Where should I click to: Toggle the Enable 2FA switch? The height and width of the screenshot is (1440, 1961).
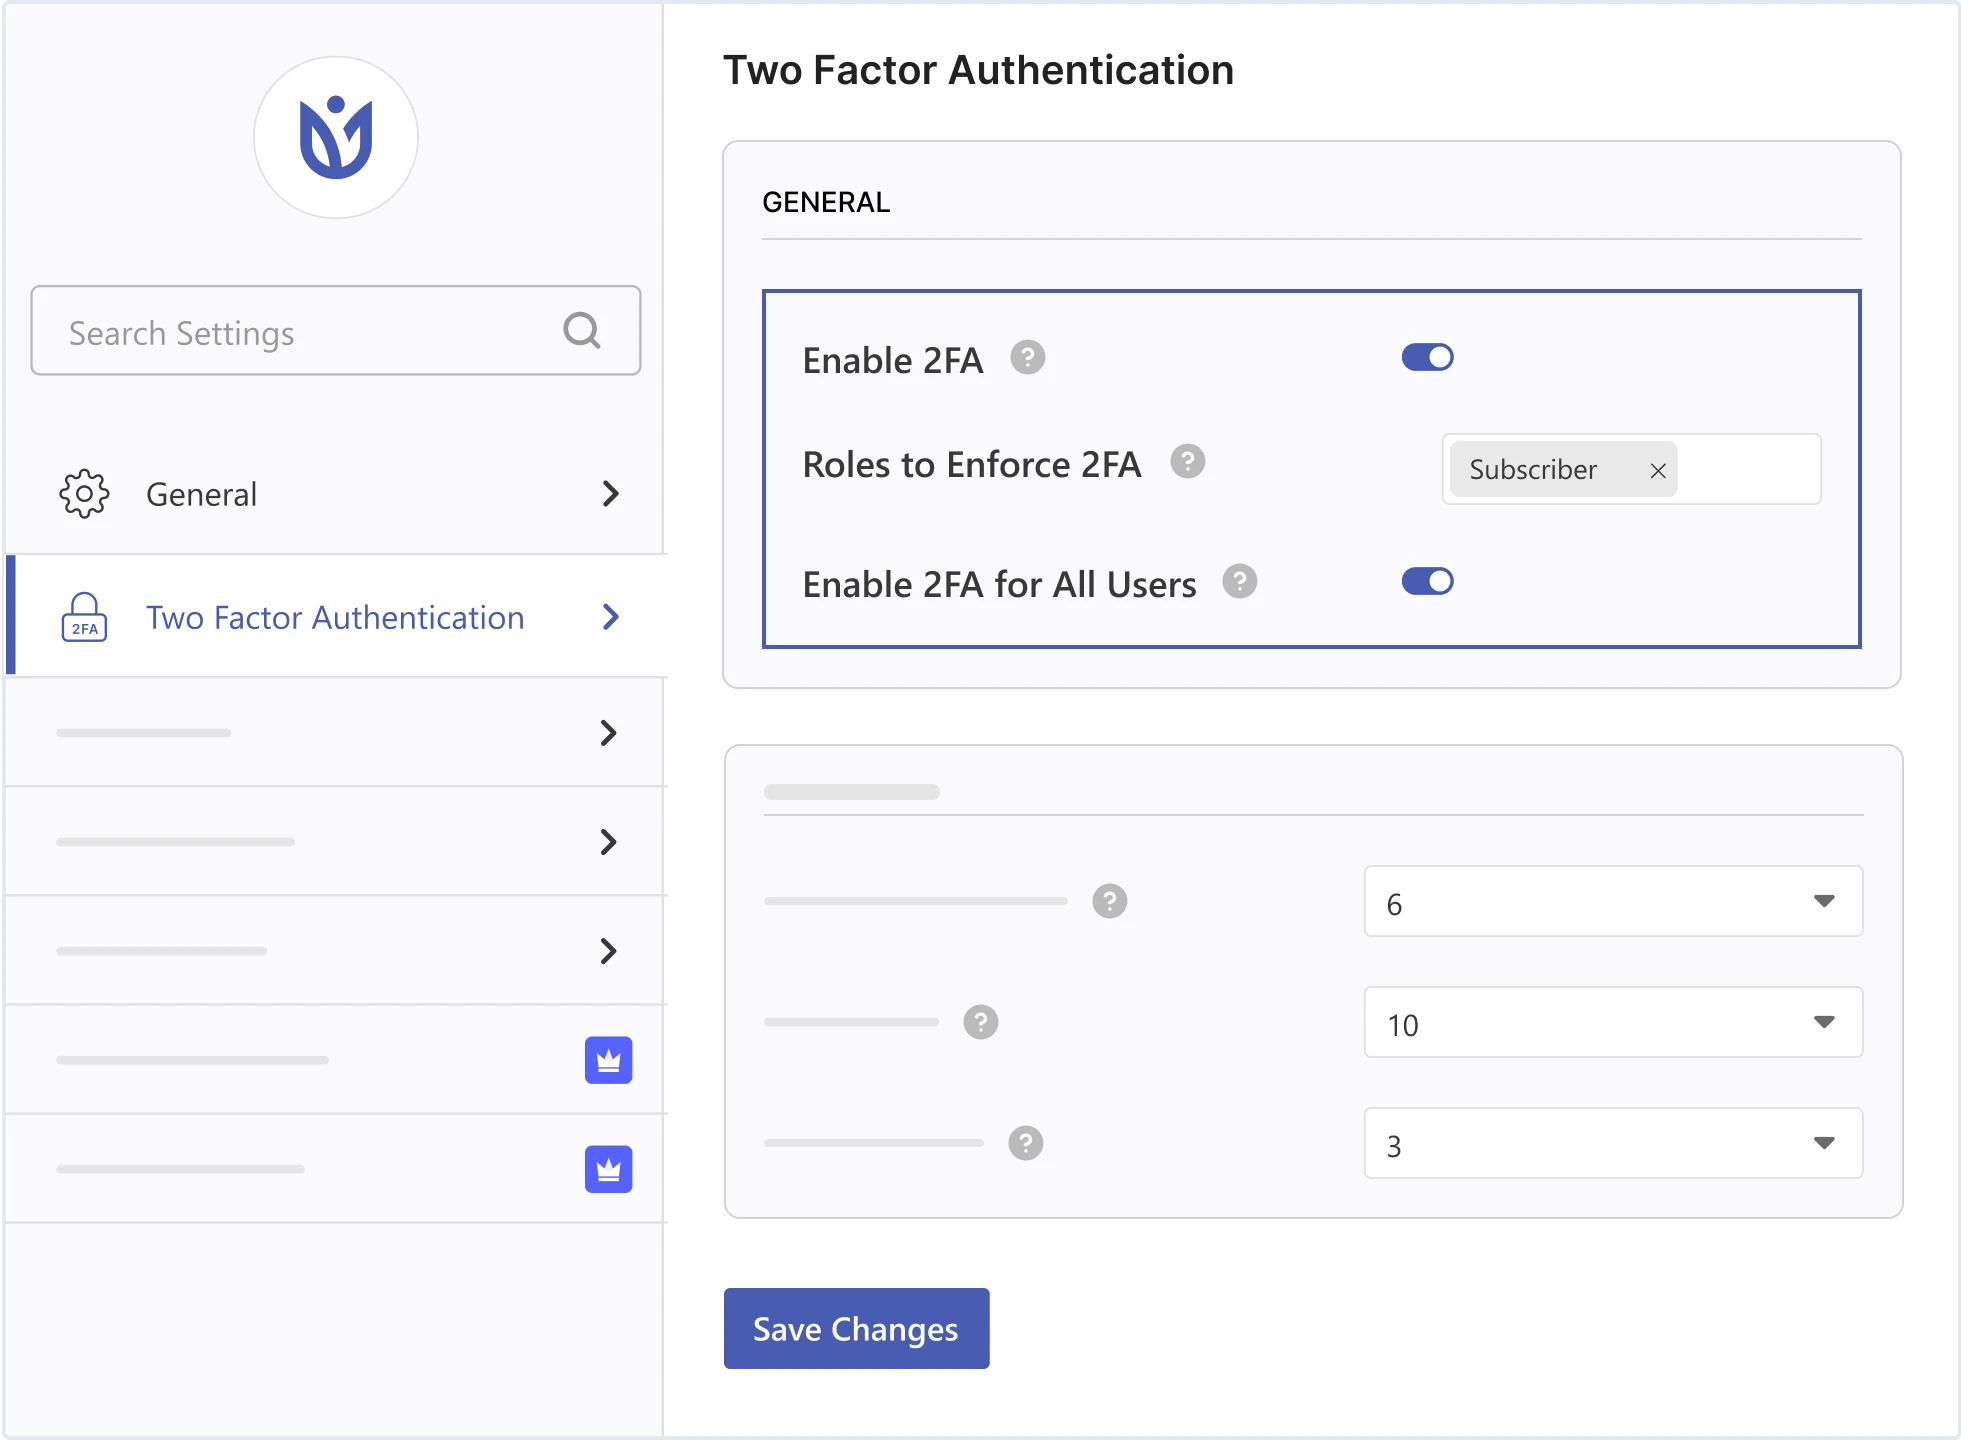point(1427,357)
